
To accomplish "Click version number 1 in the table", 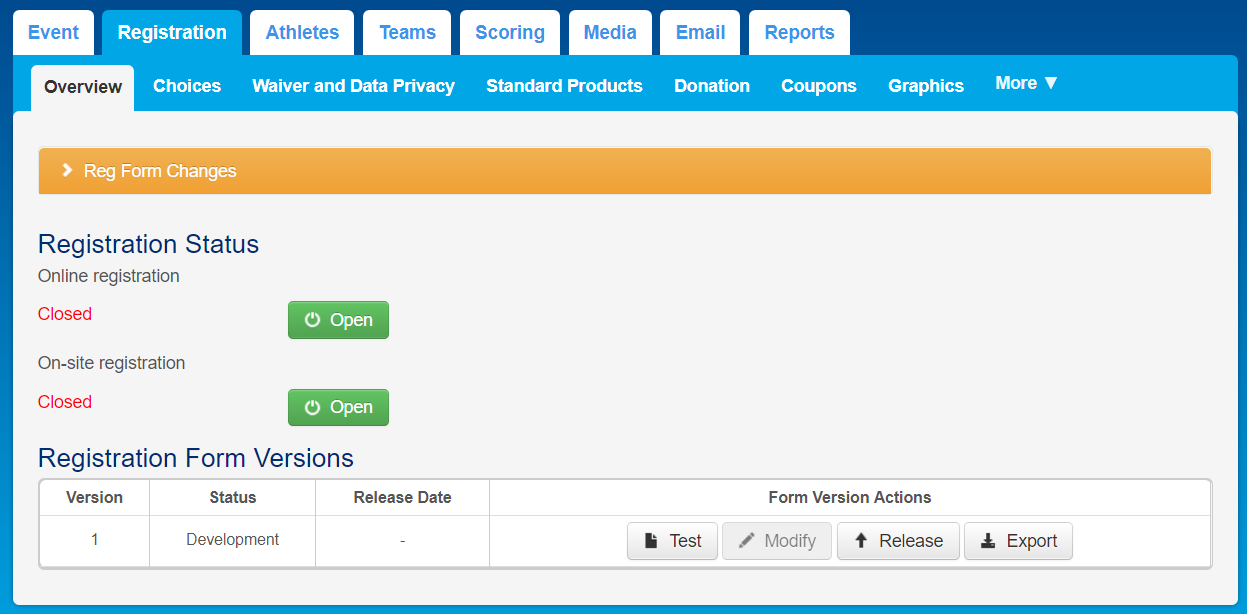I will [x=94, y=540].
